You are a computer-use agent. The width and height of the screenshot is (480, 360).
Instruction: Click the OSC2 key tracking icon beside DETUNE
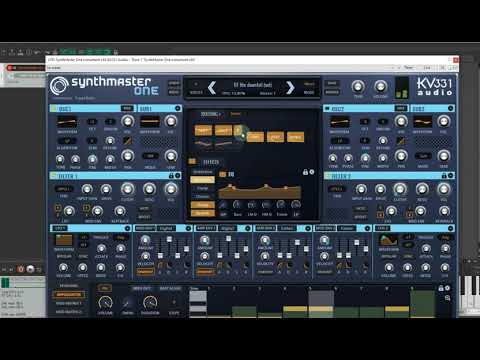pyautogui.click(x=401, y=141)
